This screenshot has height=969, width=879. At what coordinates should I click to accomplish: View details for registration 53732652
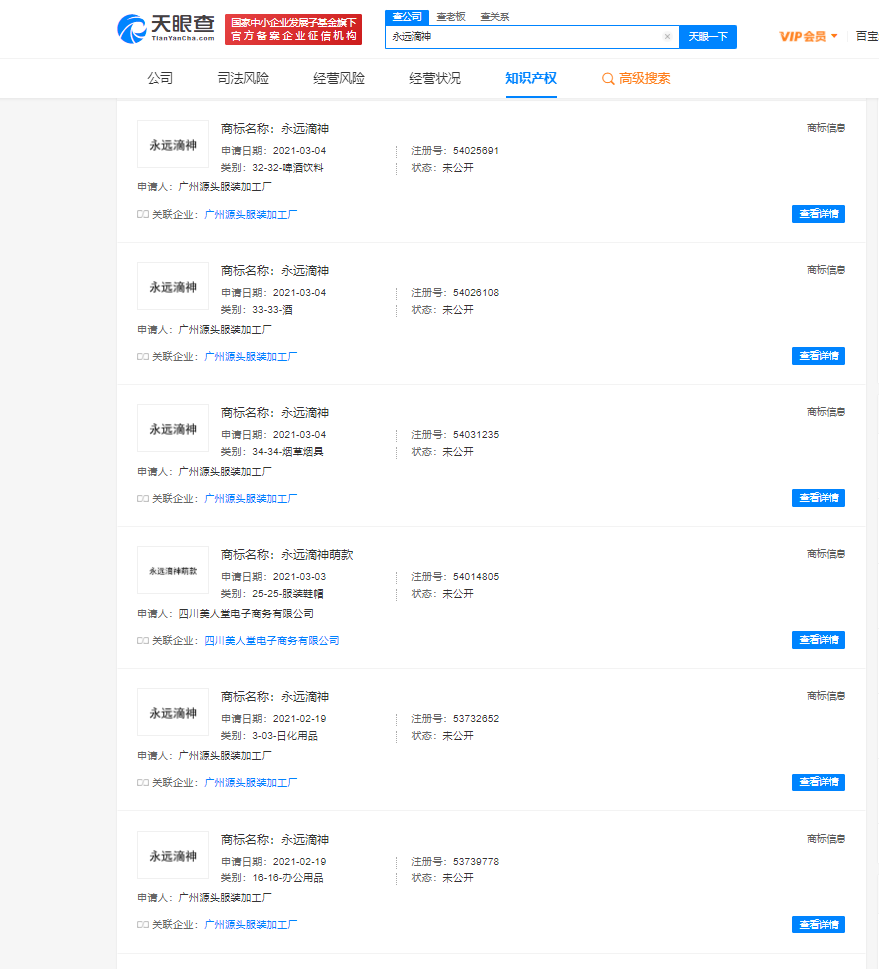[818, 782]
